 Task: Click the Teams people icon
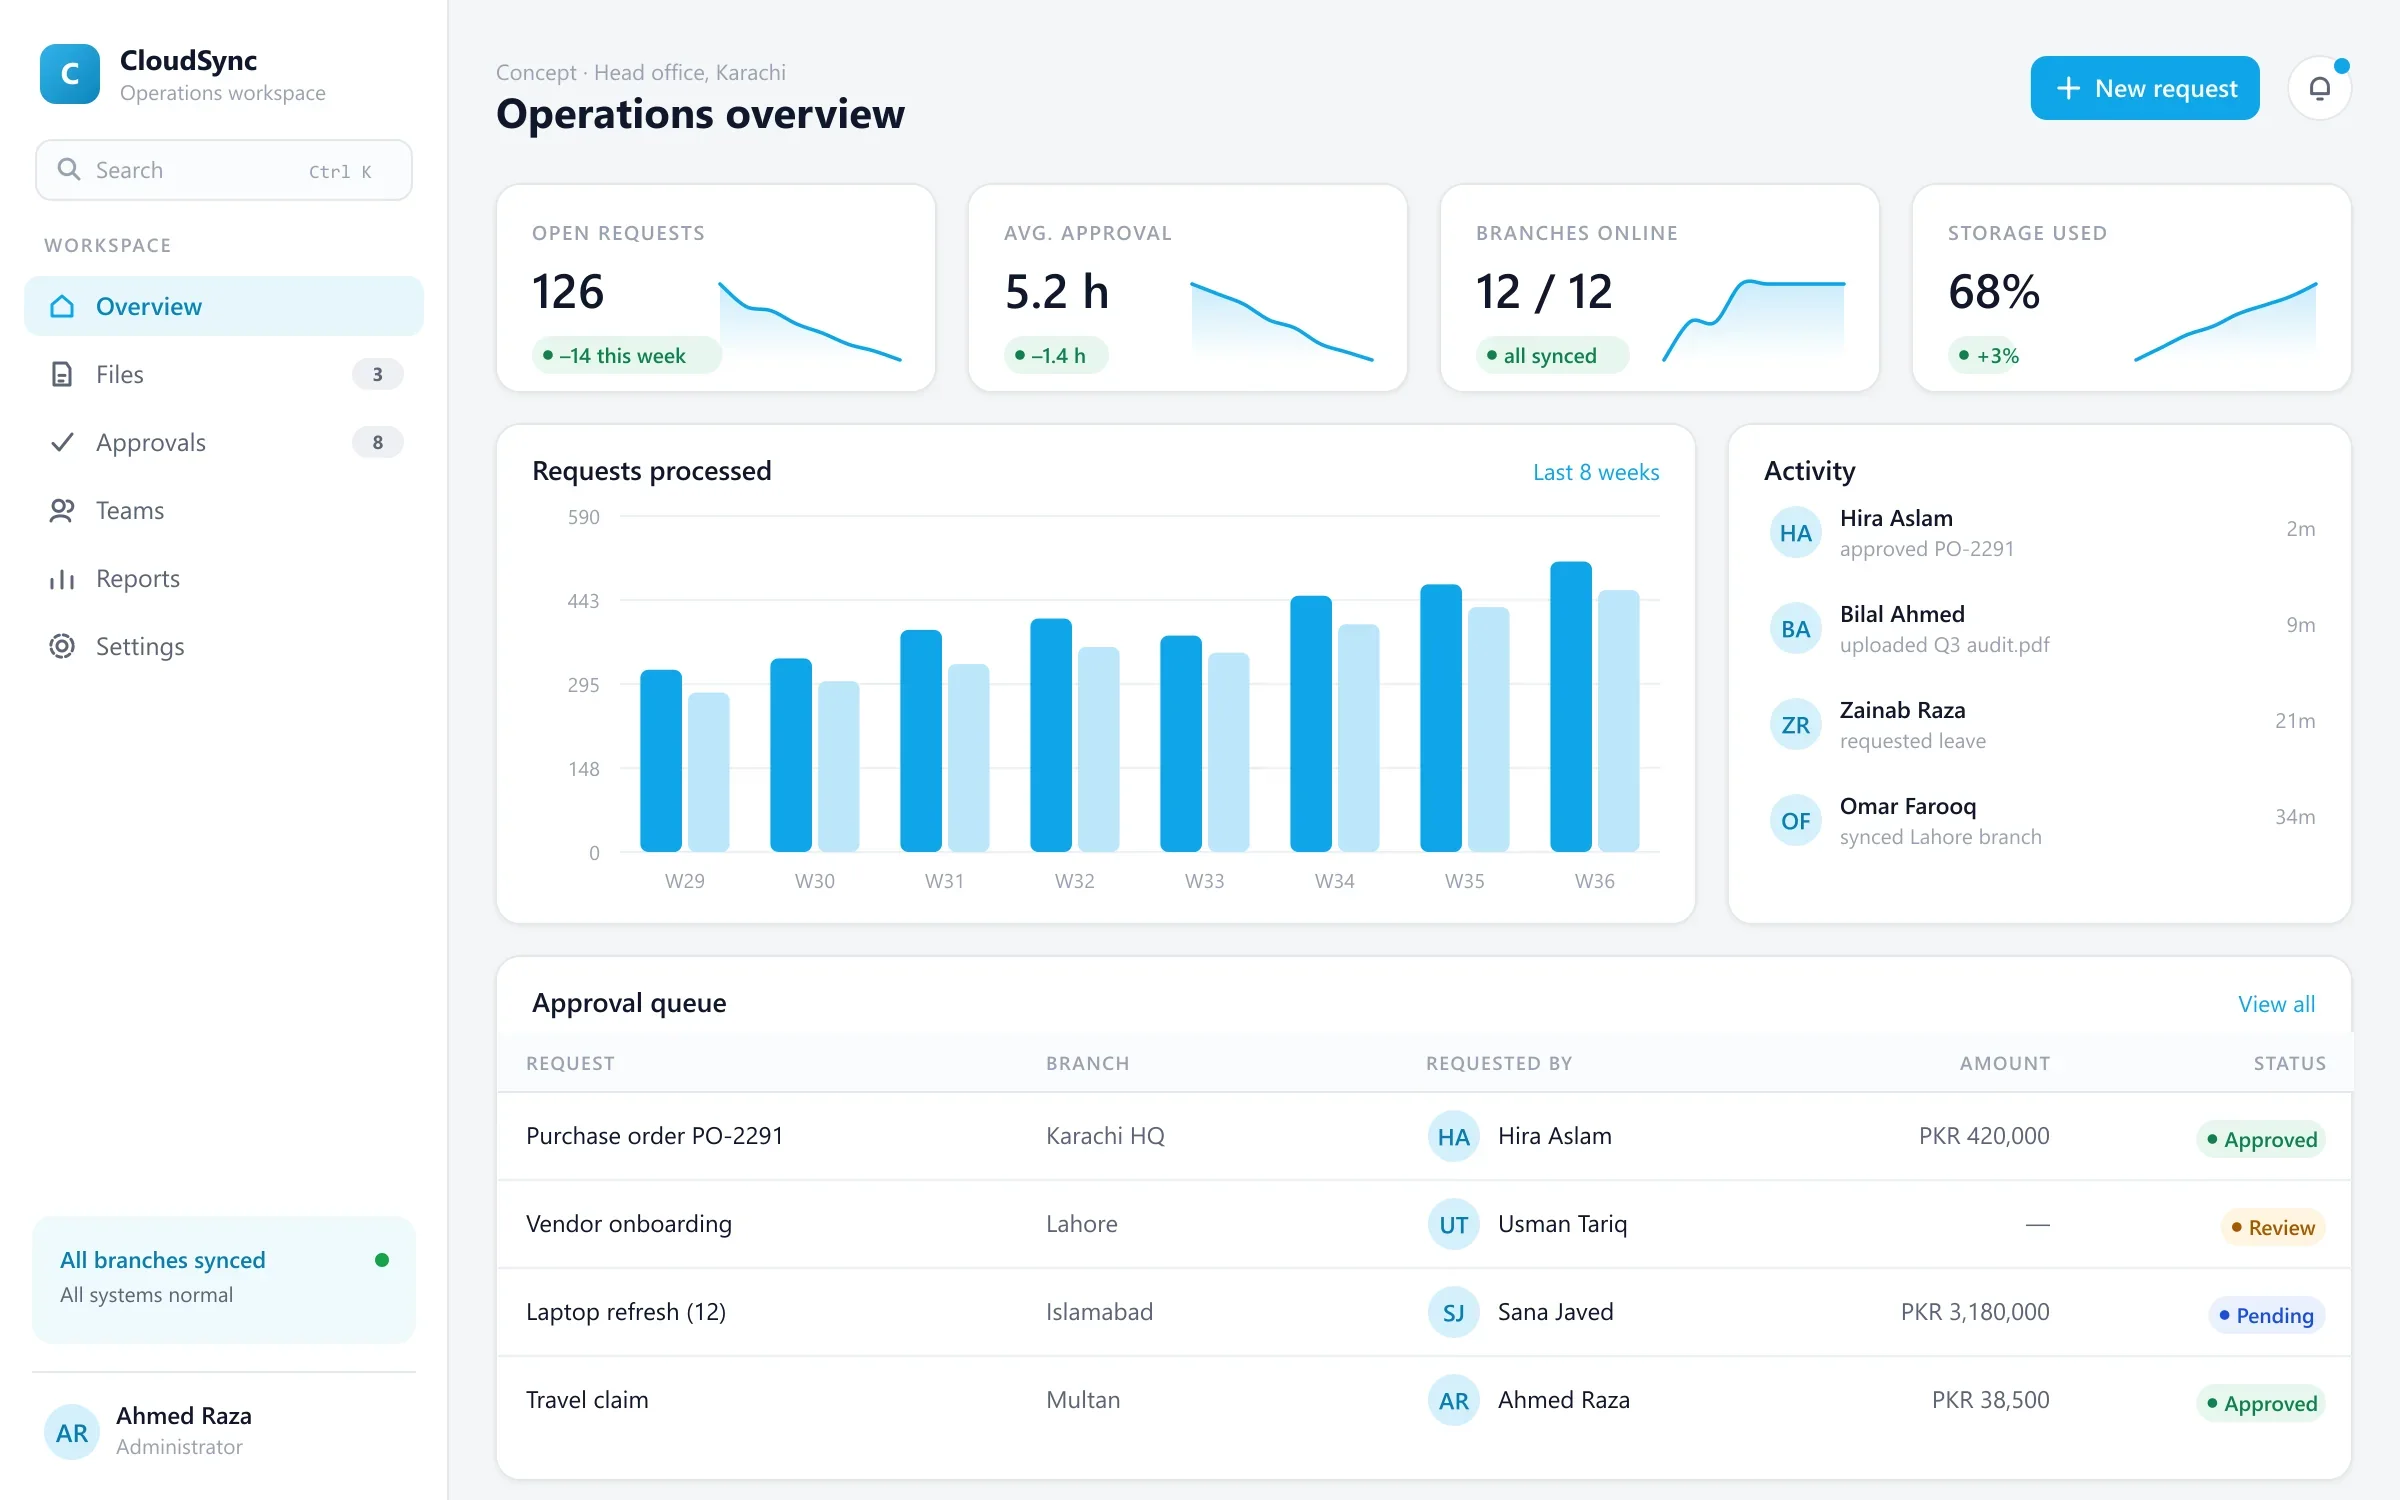pos(62,510)
